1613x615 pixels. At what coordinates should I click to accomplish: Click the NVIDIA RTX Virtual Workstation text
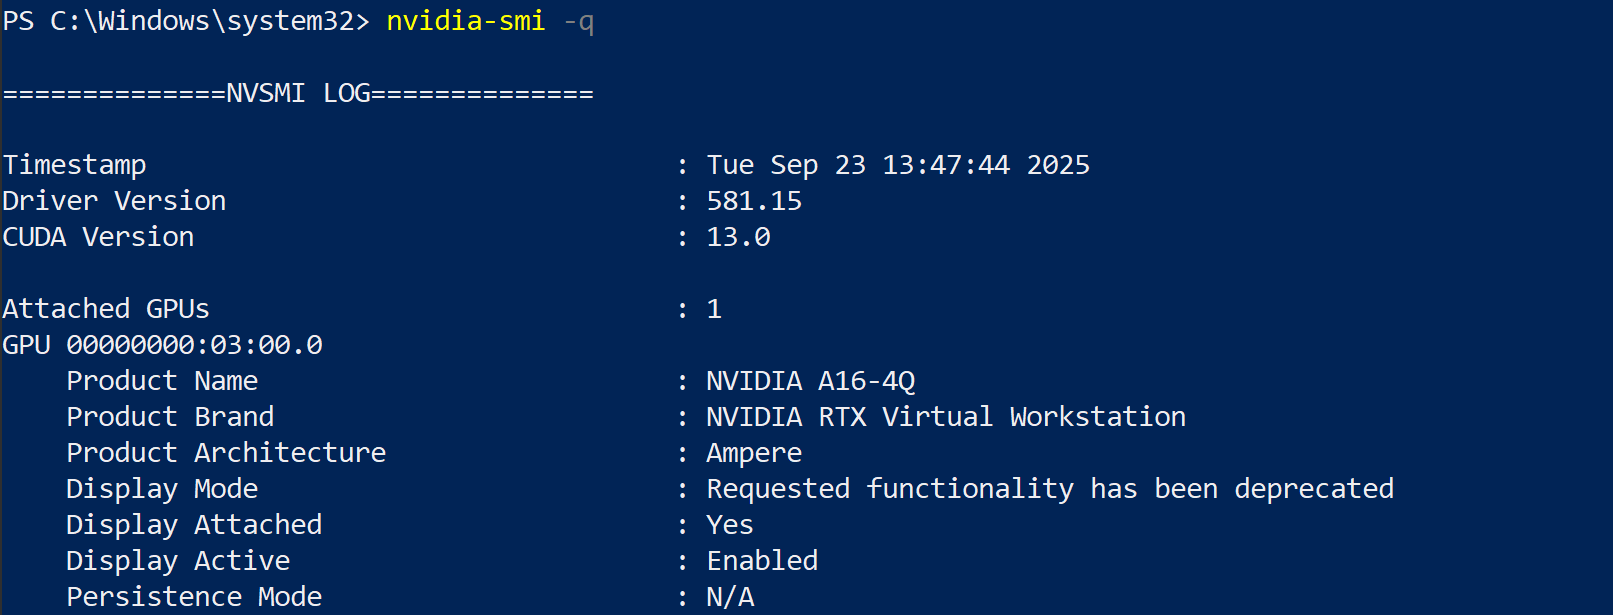(945, 417)
